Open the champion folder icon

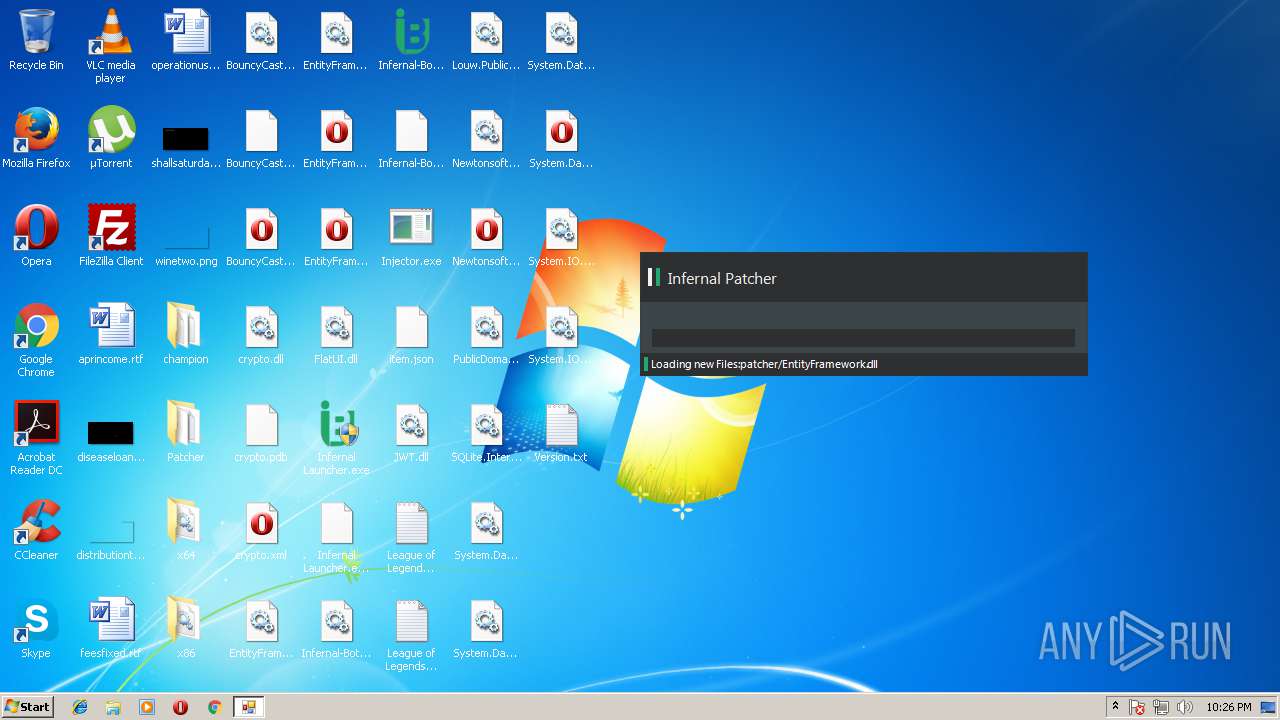[x=186, y=334]
